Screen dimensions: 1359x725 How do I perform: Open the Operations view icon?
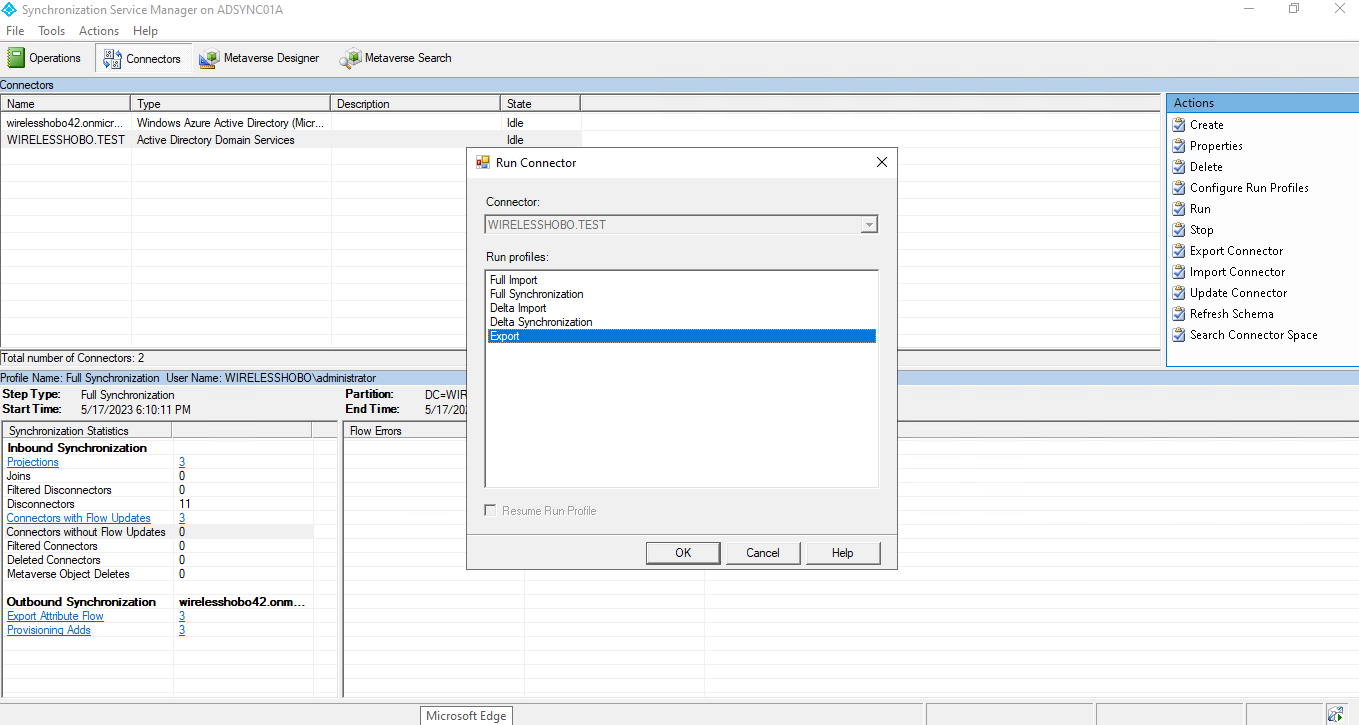click(x=16, y=58)
